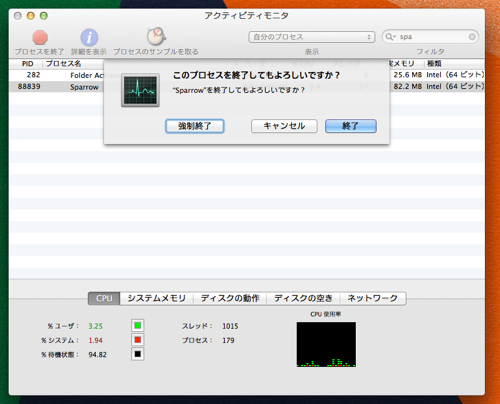
Task: Show the ネットワーク tab
Action: (373, 298)
